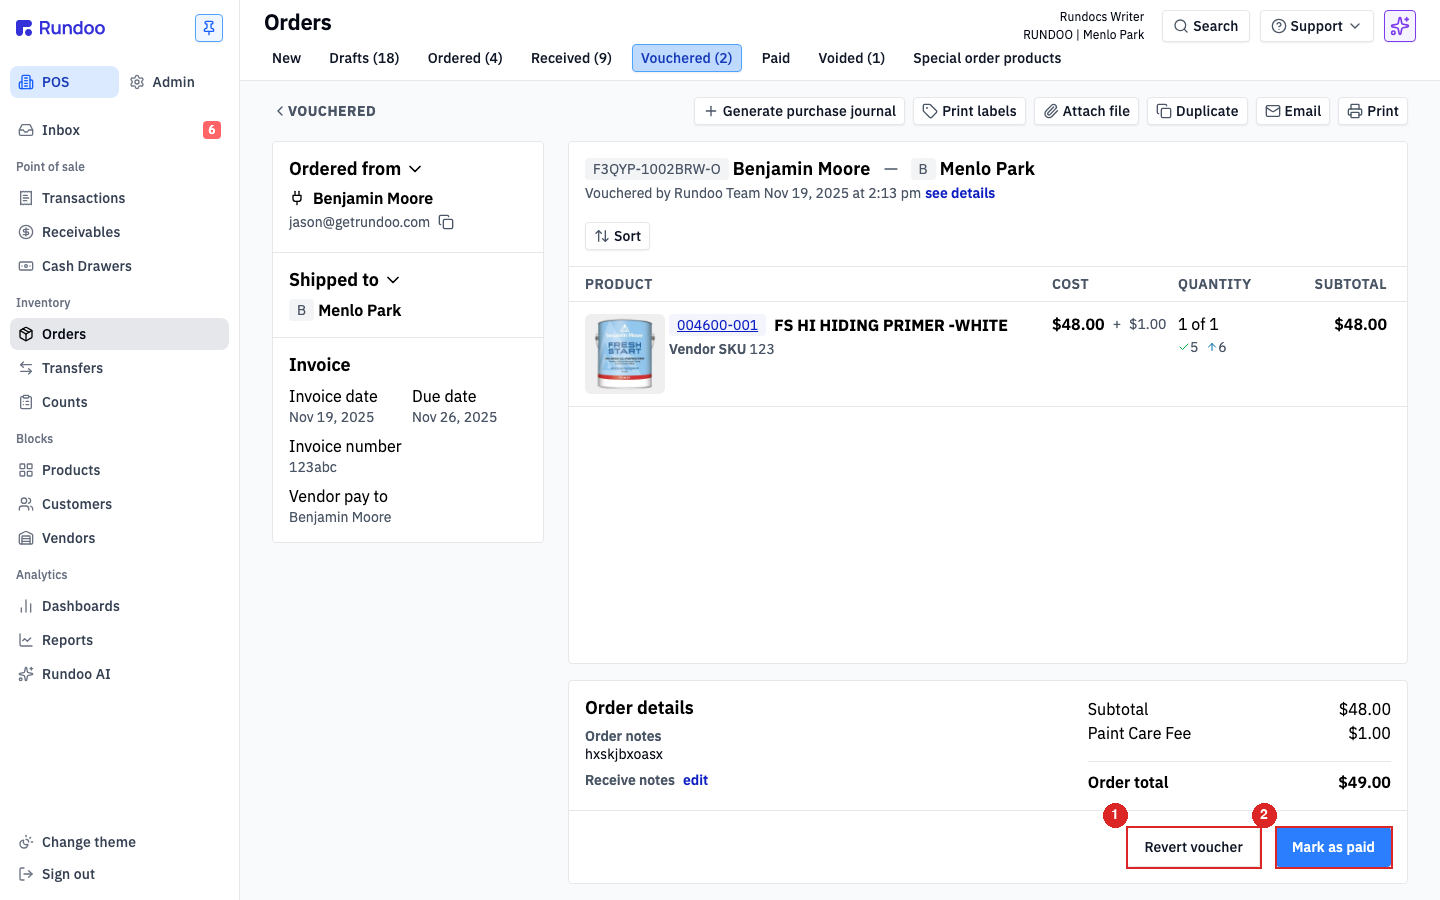Select the Vouchered (2) tab
The height and width of the screenshot is (900, 1440).
[x=687, y=58]
